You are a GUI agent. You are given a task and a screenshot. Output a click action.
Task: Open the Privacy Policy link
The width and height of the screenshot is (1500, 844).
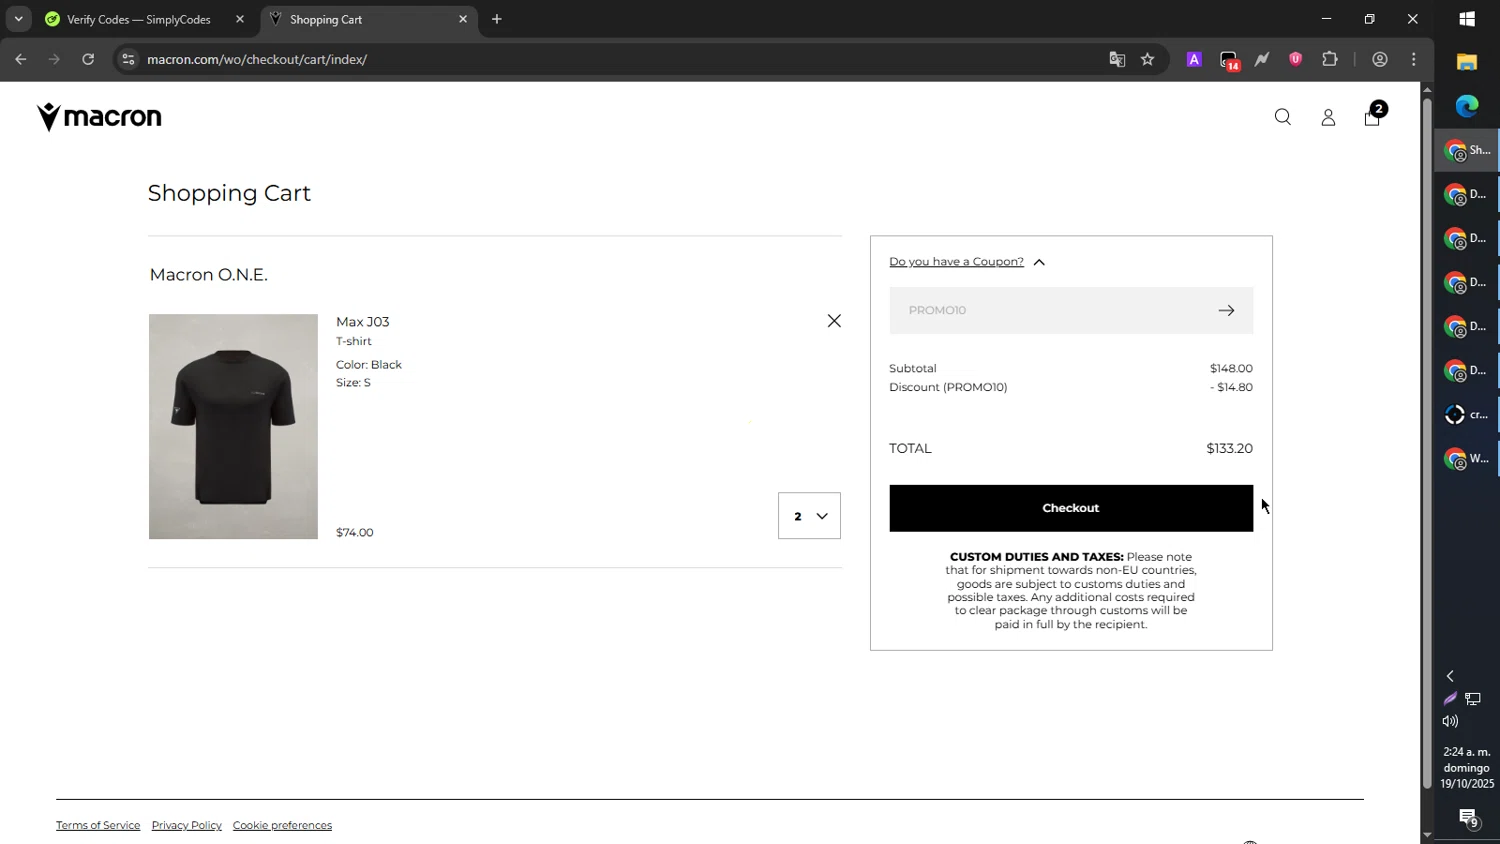point(186,825)
